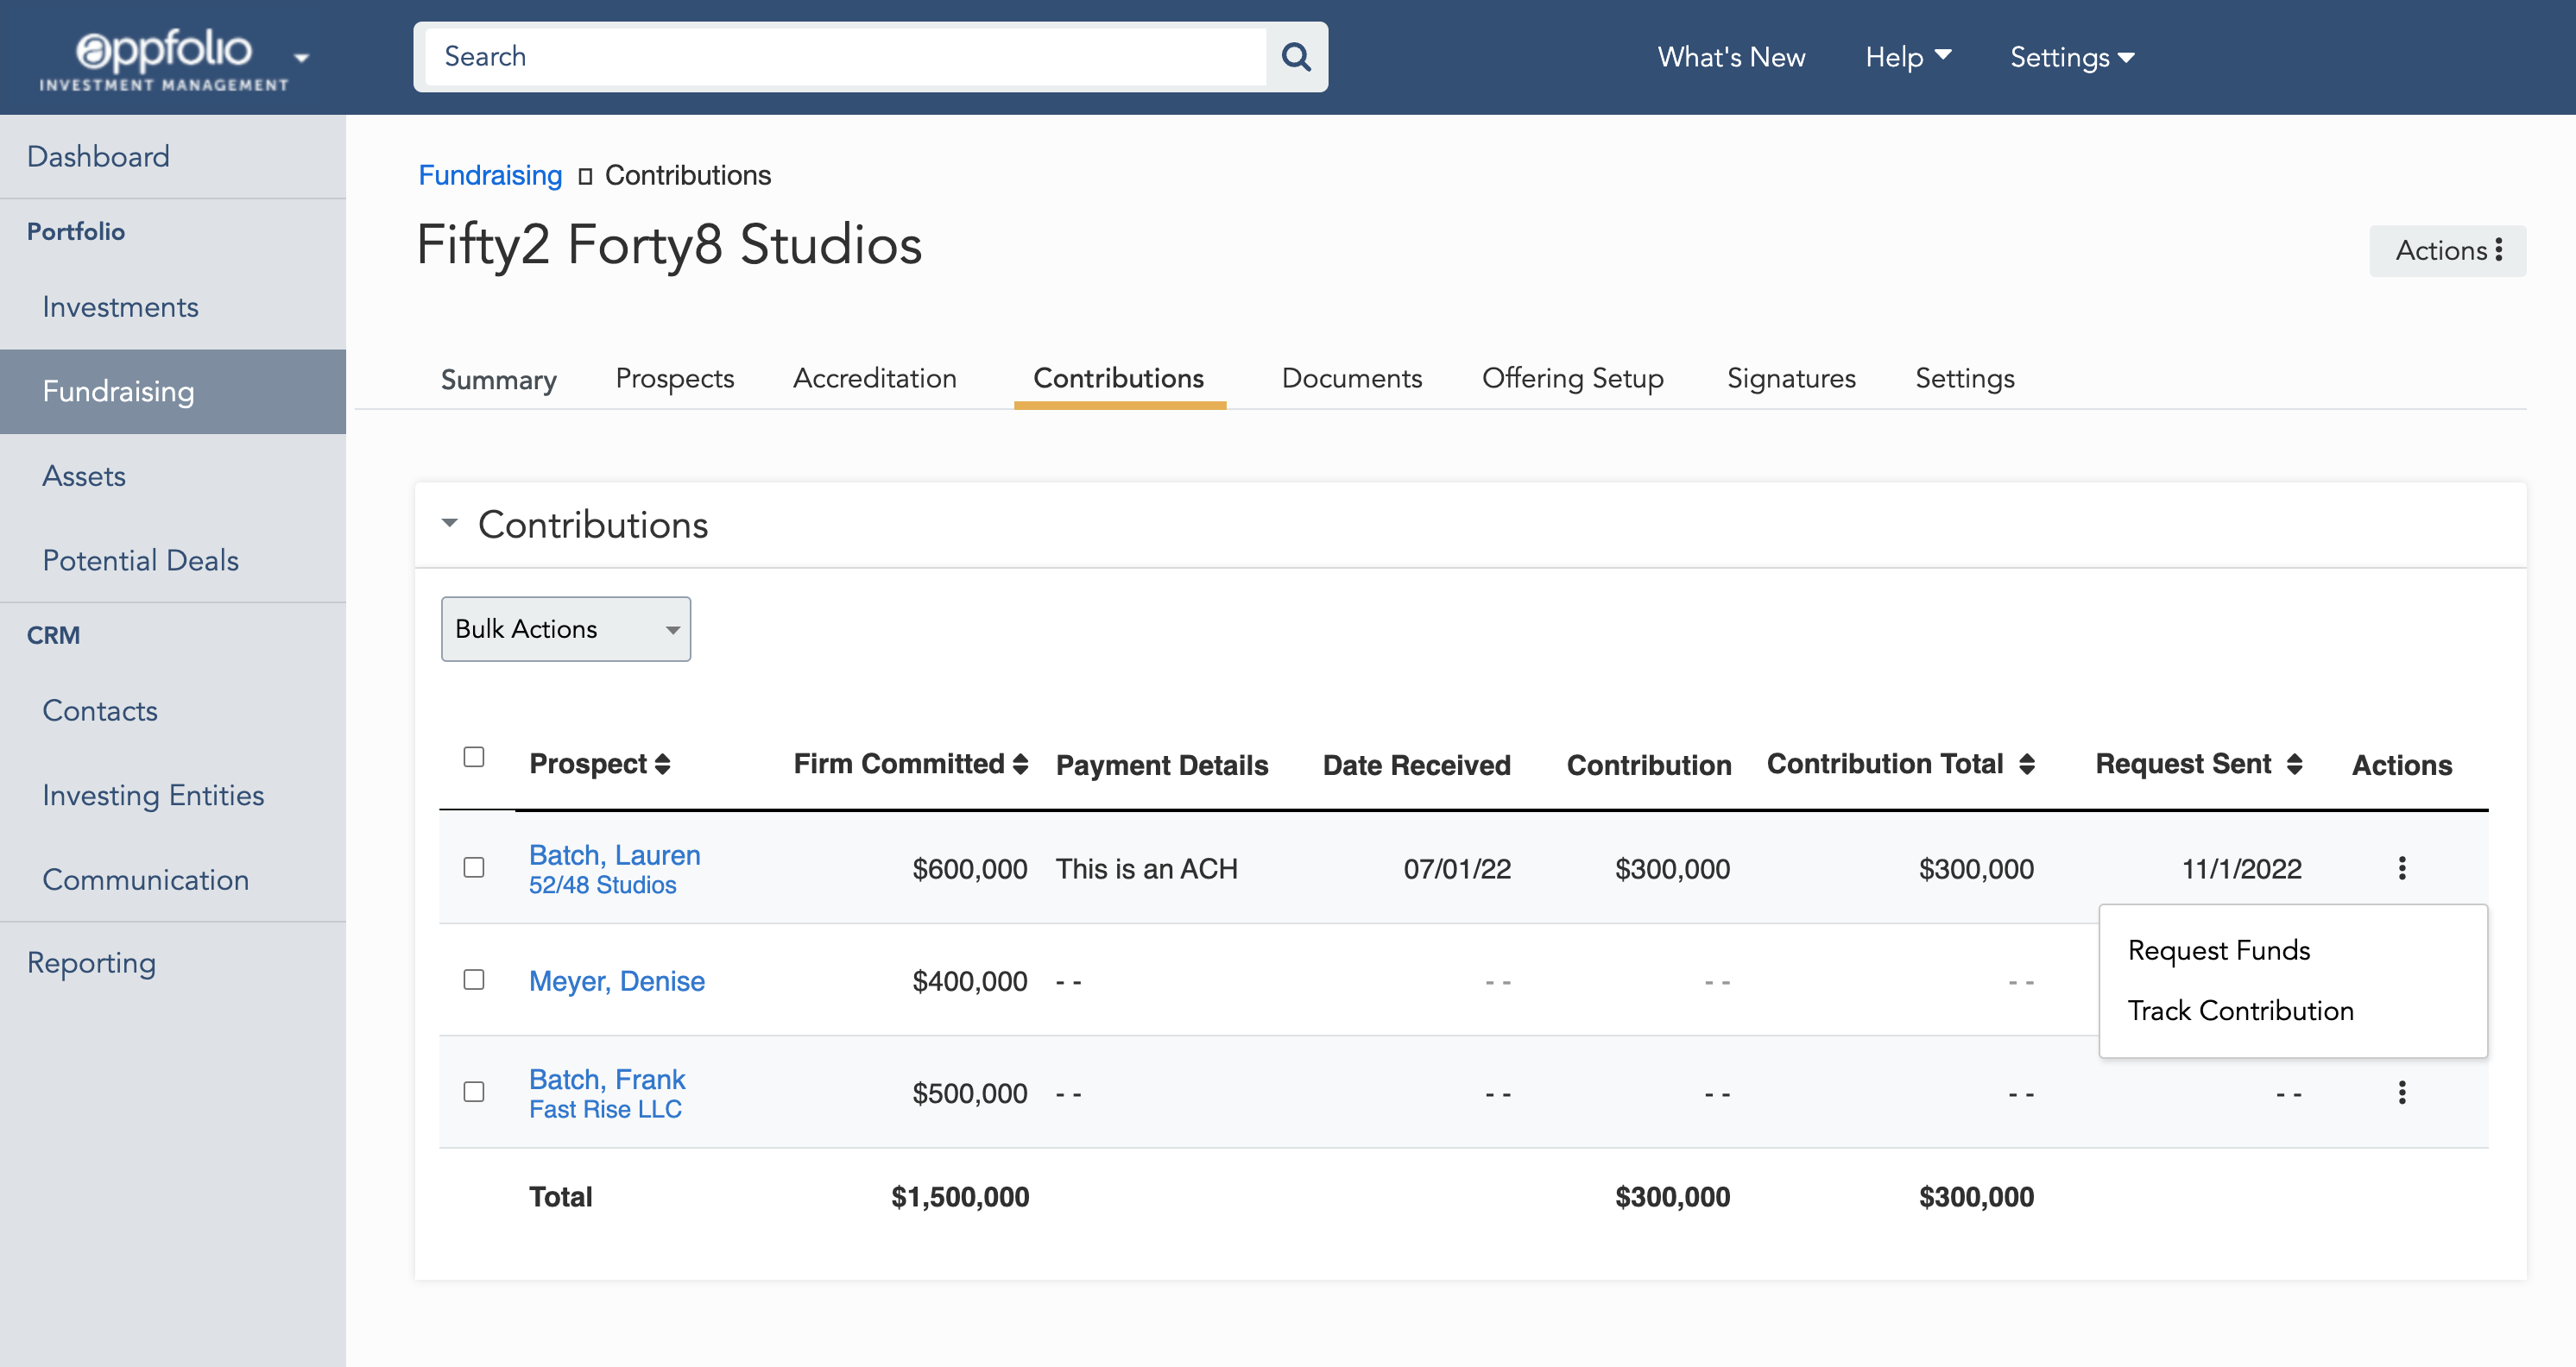Sort table by Prospect column arrows
The height and width of the screenshot is (1367, 2576).
click(662, 765)
